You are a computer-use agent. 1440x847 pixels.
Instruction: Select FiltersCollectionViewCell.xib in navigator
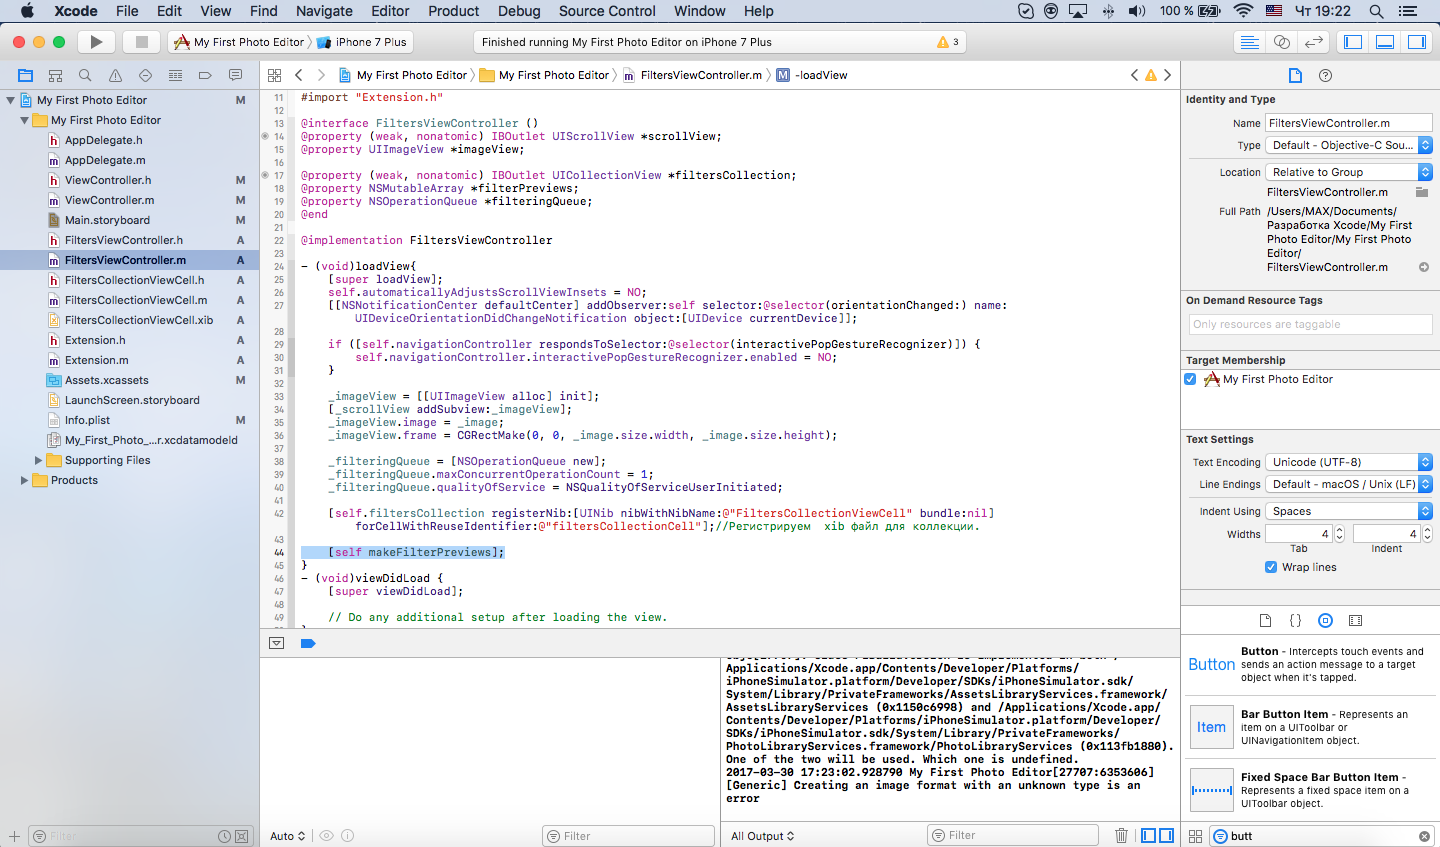(x=138, y=320)
